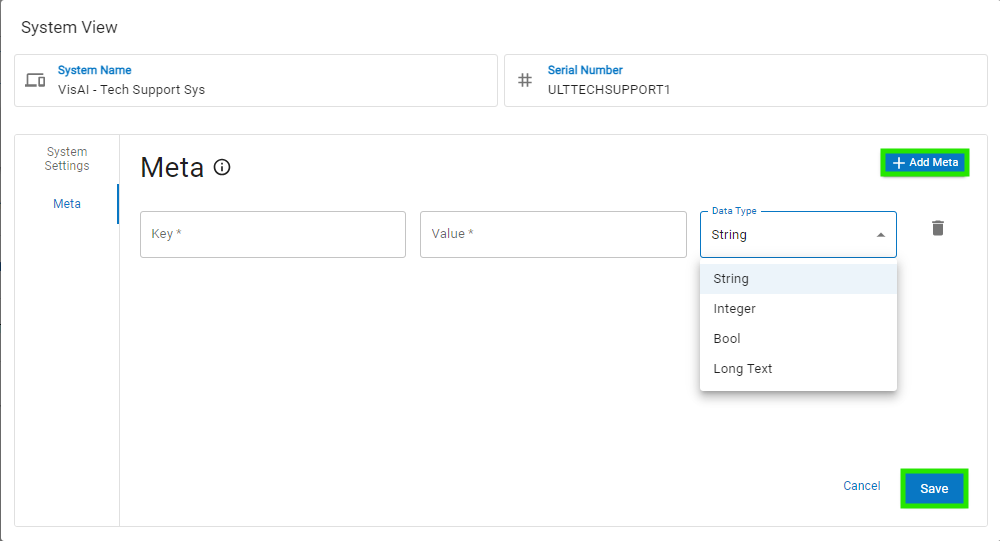Delete the meta row with trash icon
The height and width of the screenshot is (541, 1000).
click(x=937, y=228)
